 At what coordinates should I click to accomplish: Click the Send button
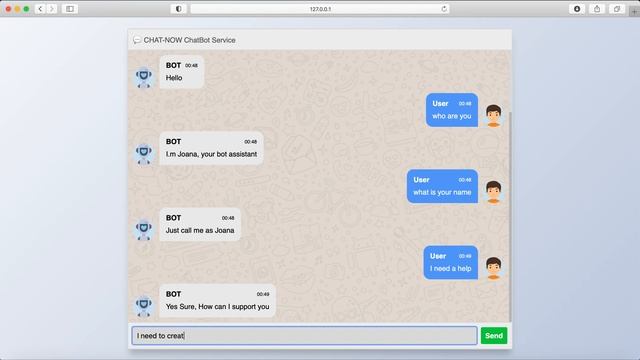pyautogui.click(x=494, y=336)
